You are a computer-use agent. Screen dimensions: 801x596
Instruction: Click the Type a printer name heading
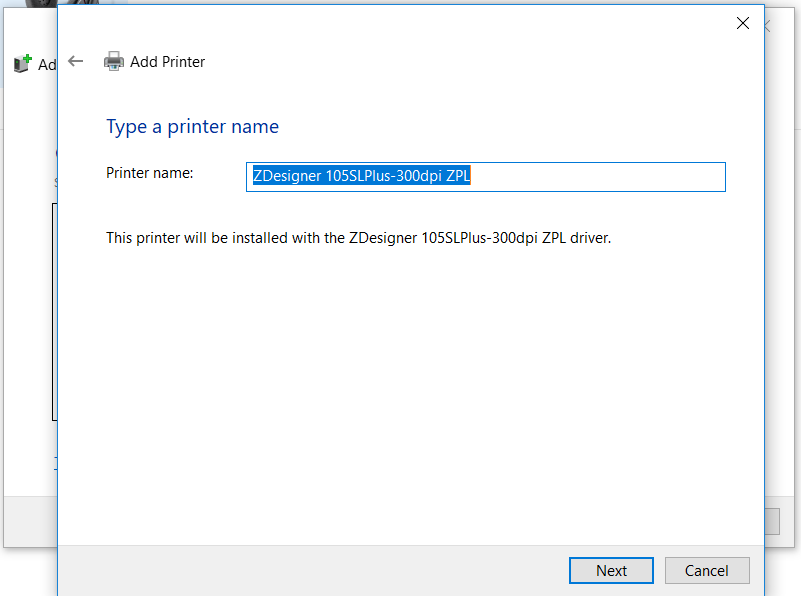point(191,126)
